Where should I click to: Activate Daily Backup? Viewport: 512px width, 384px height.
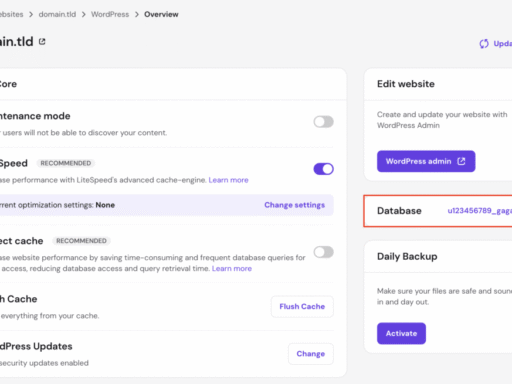401,333
